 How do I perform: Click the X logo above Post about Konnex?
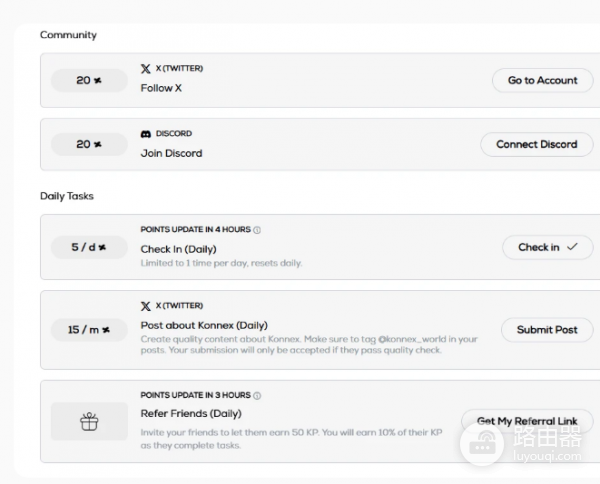146,306
